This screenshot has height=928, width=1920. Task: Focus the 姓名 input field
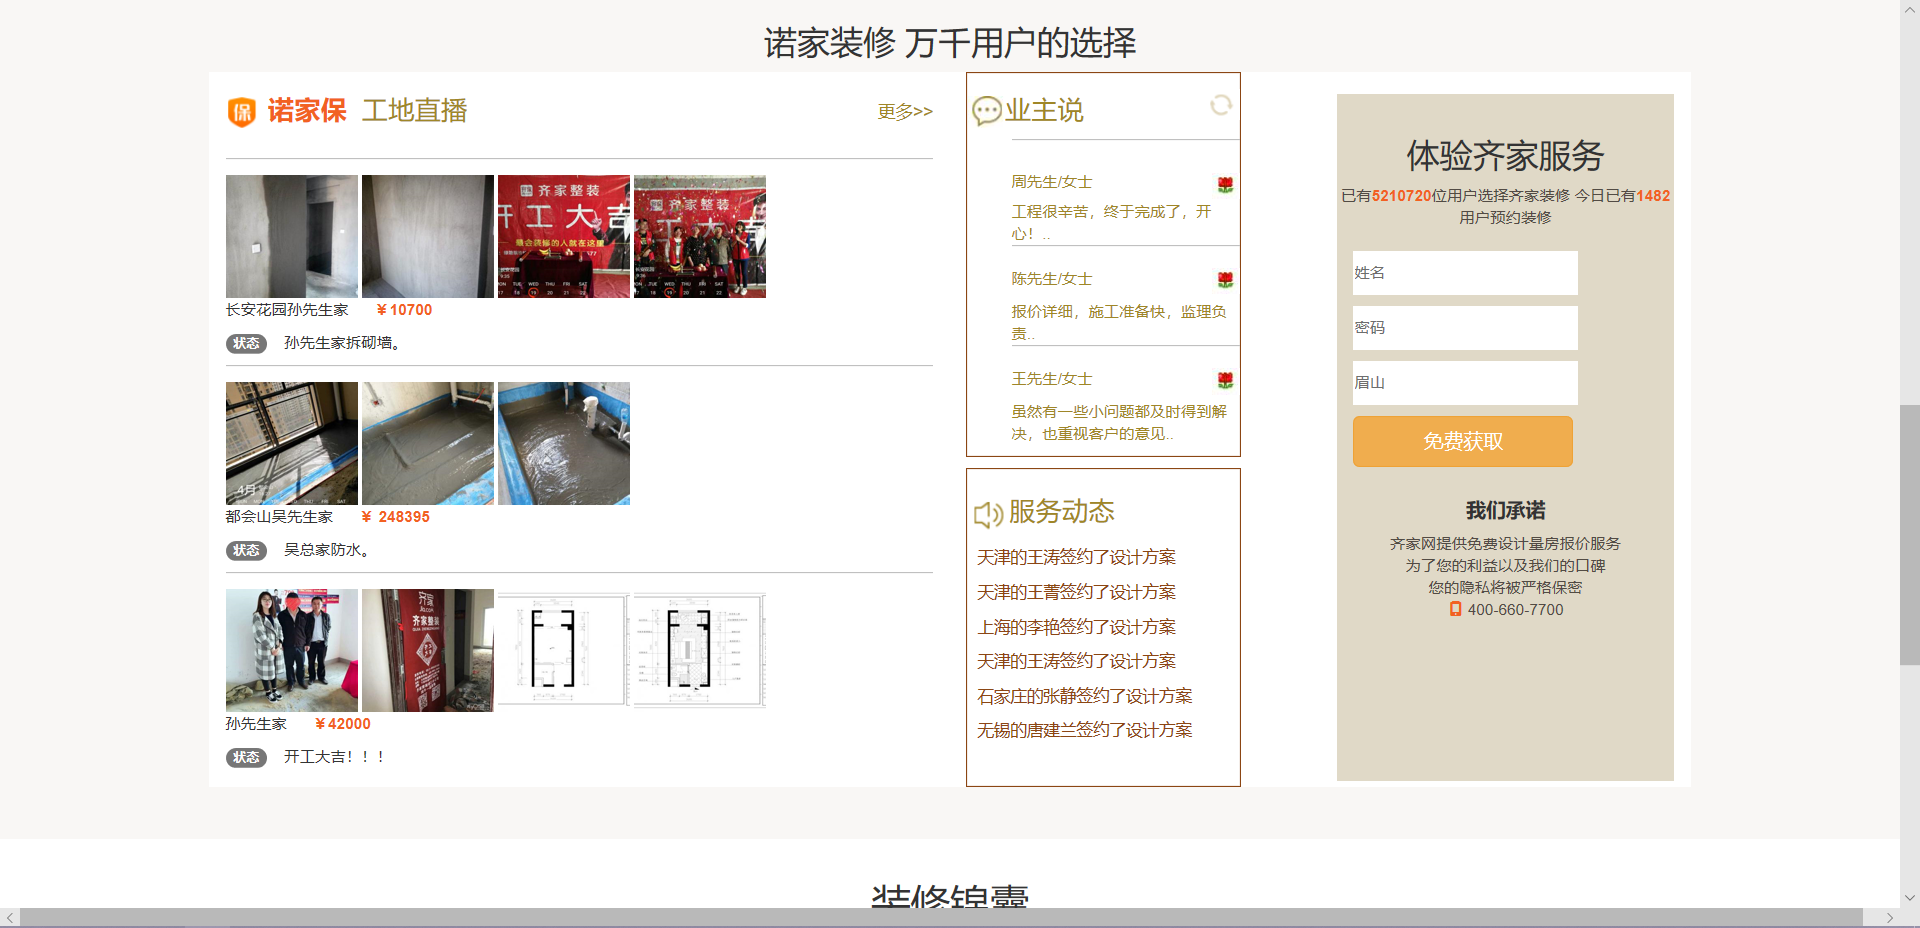[1464, 273]
